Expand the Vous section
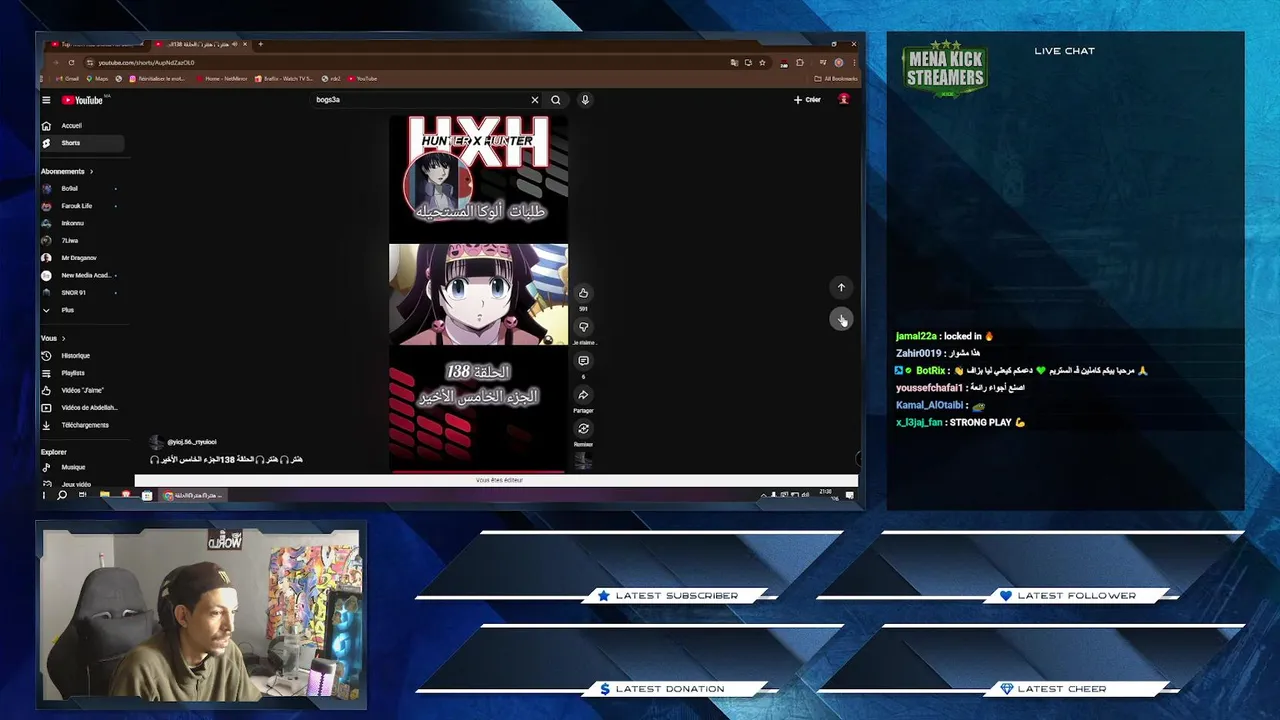1280x720 pixels. tap(52, 338)
